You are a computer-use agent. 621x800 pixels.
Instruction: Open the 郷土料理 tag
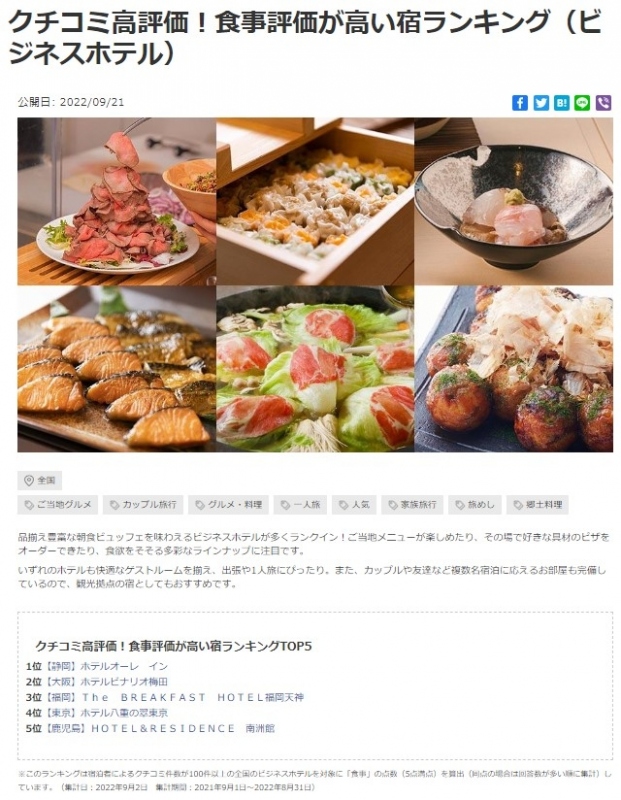coord(537,505)
